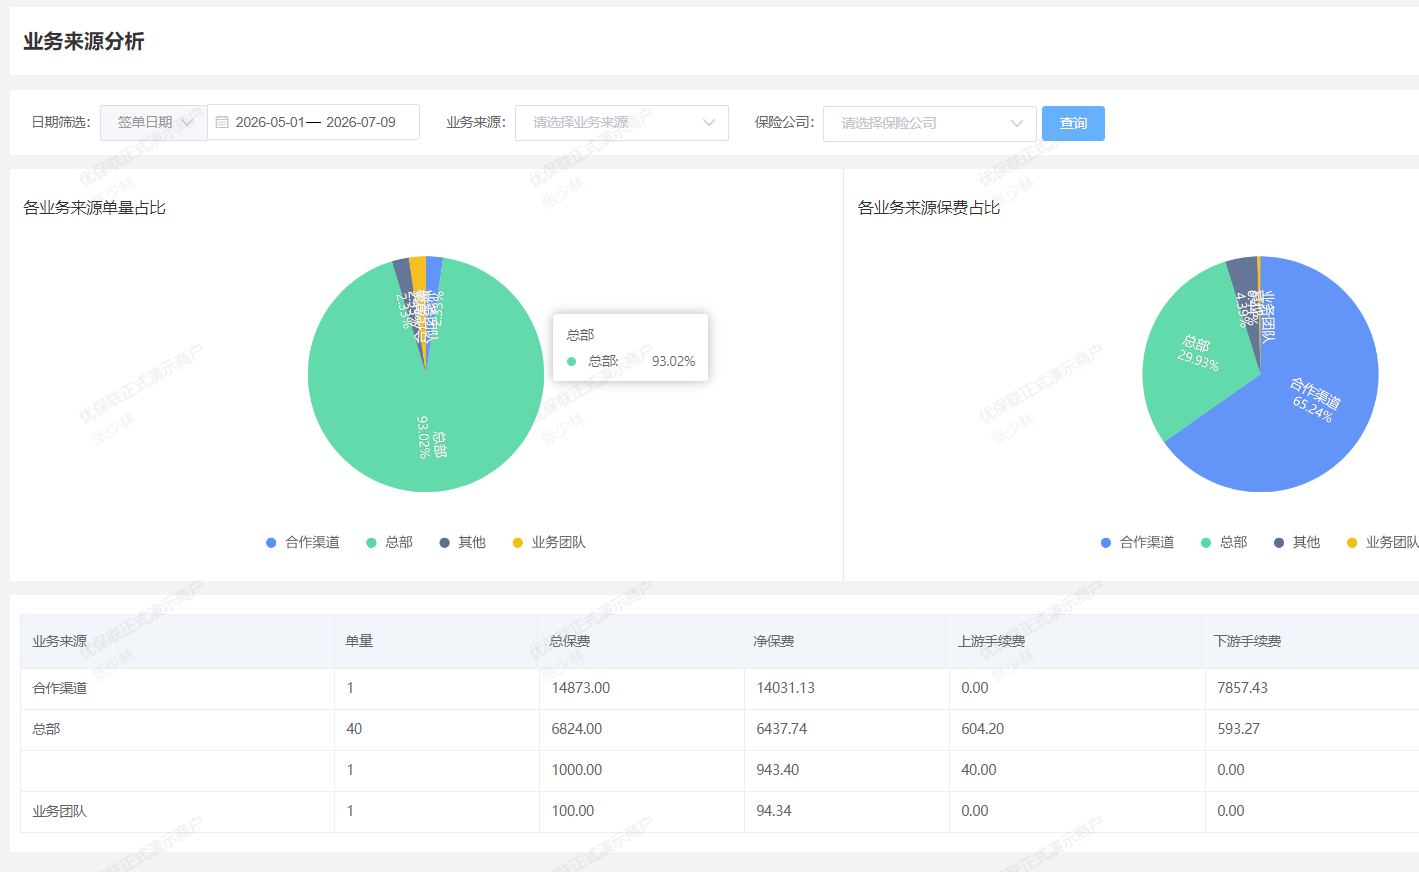Screen dimensions: 1419x872
Task: Click the 14873.00 总保费 cell
Action: click(x=641, y=688)
